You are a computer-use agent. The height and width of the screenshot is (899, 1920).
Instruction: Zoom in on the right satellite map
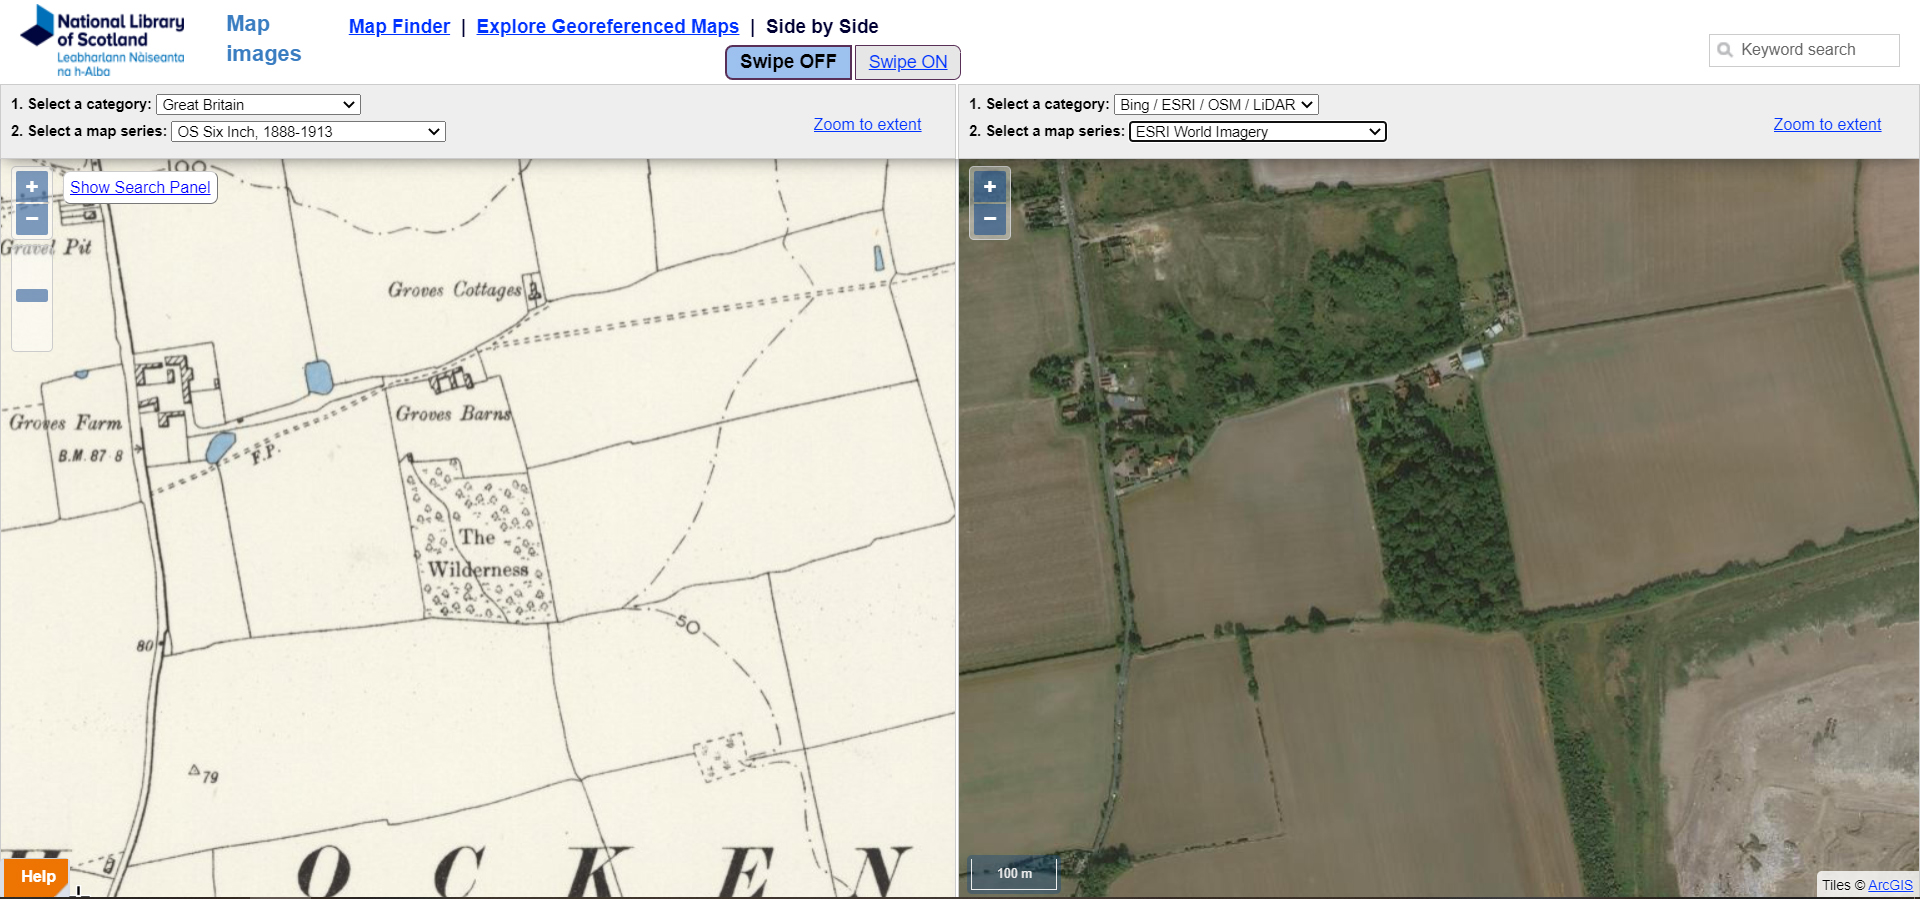pyautogui.click(x=990, y=187)
